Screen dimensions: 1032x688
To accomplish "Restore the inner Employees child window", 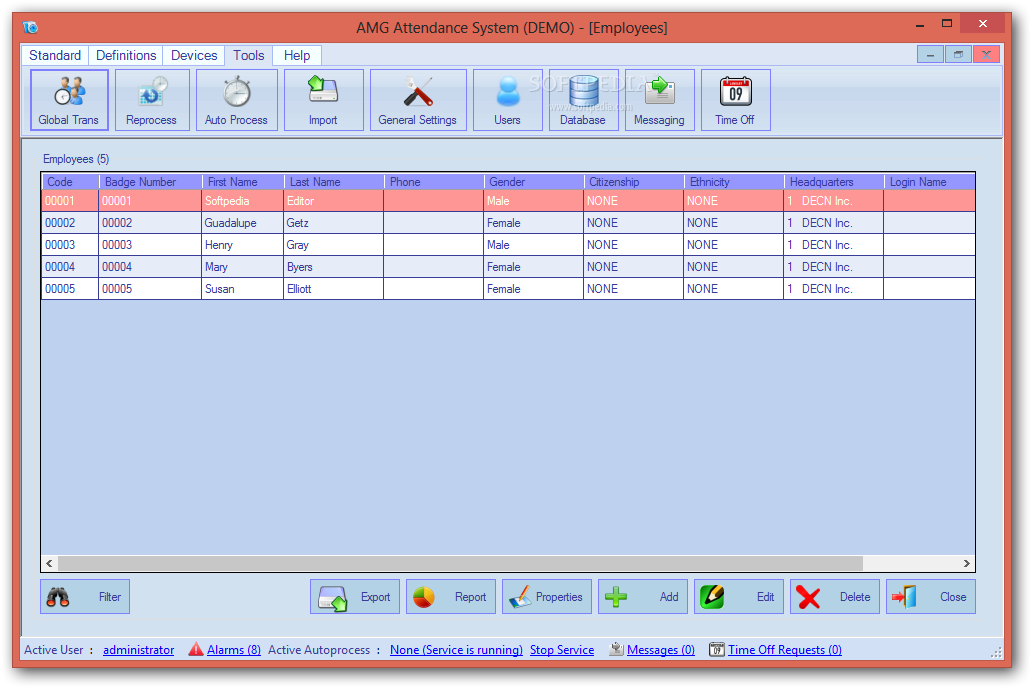I will (x=958, y=55).
